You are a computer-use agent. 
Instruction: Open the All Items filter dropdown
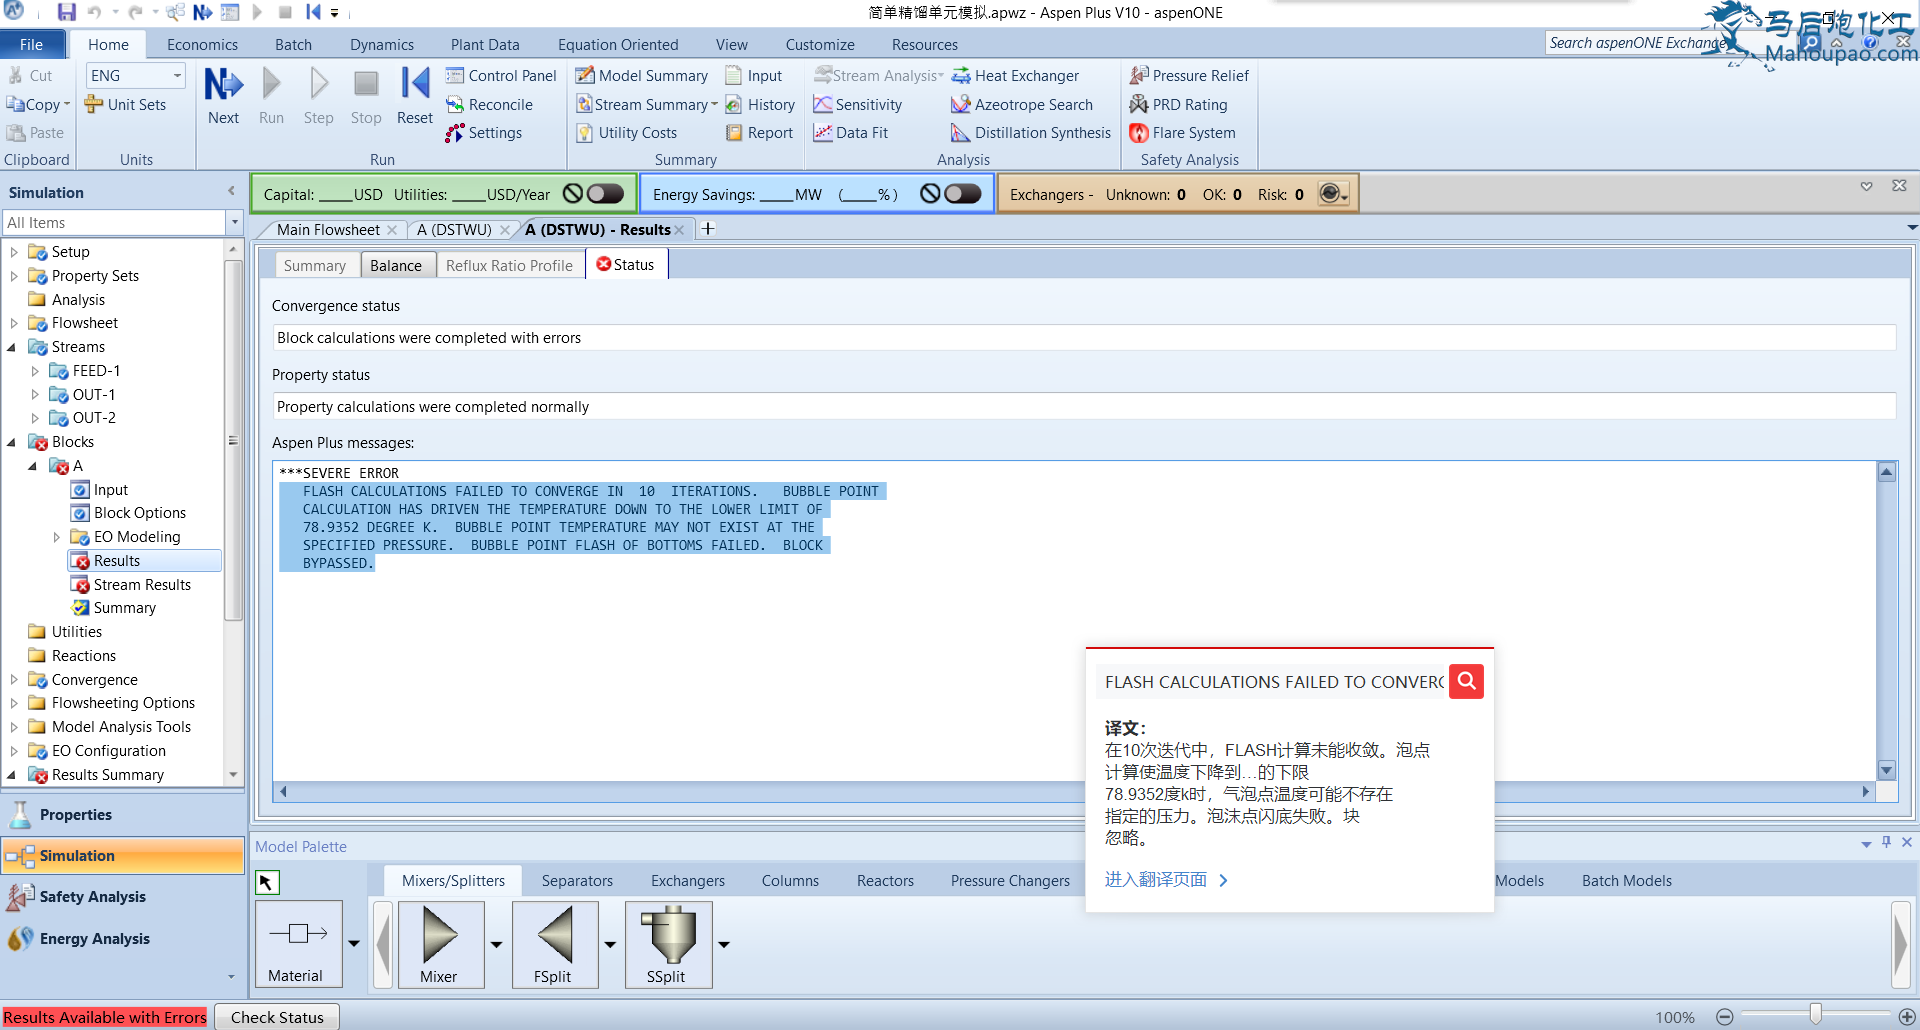(235, 223)
